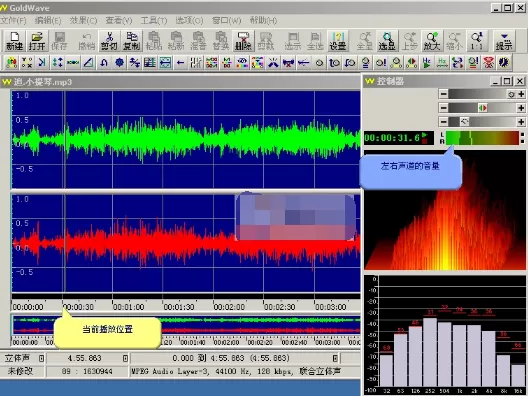This screenshot has width=528, height=396.
Task: Click the 复制 (Copy) toolbar button
Action: click(131, 41)
